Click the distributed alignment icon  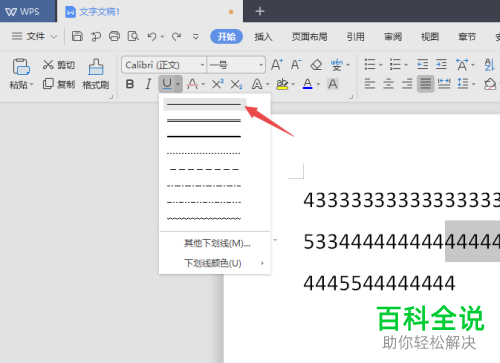click(444, 84)
